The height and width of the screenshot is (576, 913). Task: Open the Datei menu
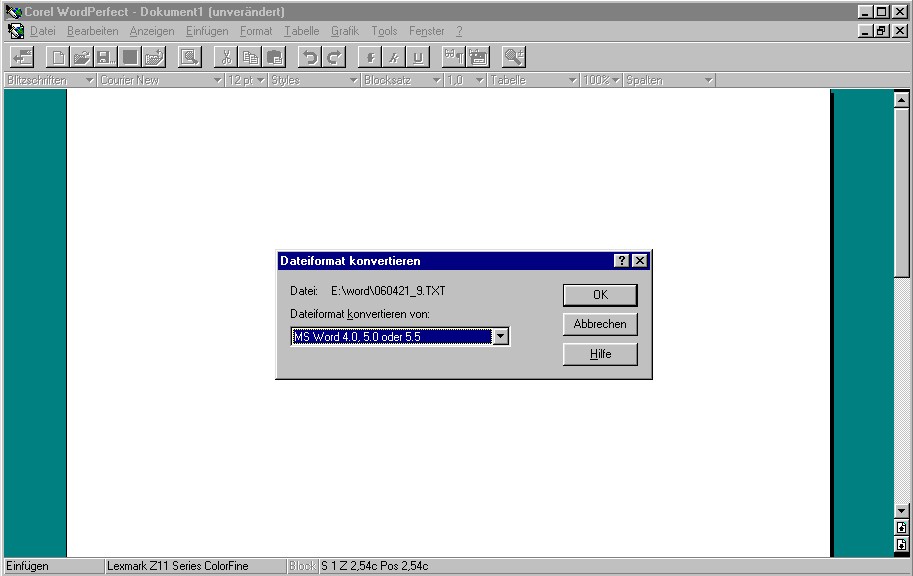[43, 31]
